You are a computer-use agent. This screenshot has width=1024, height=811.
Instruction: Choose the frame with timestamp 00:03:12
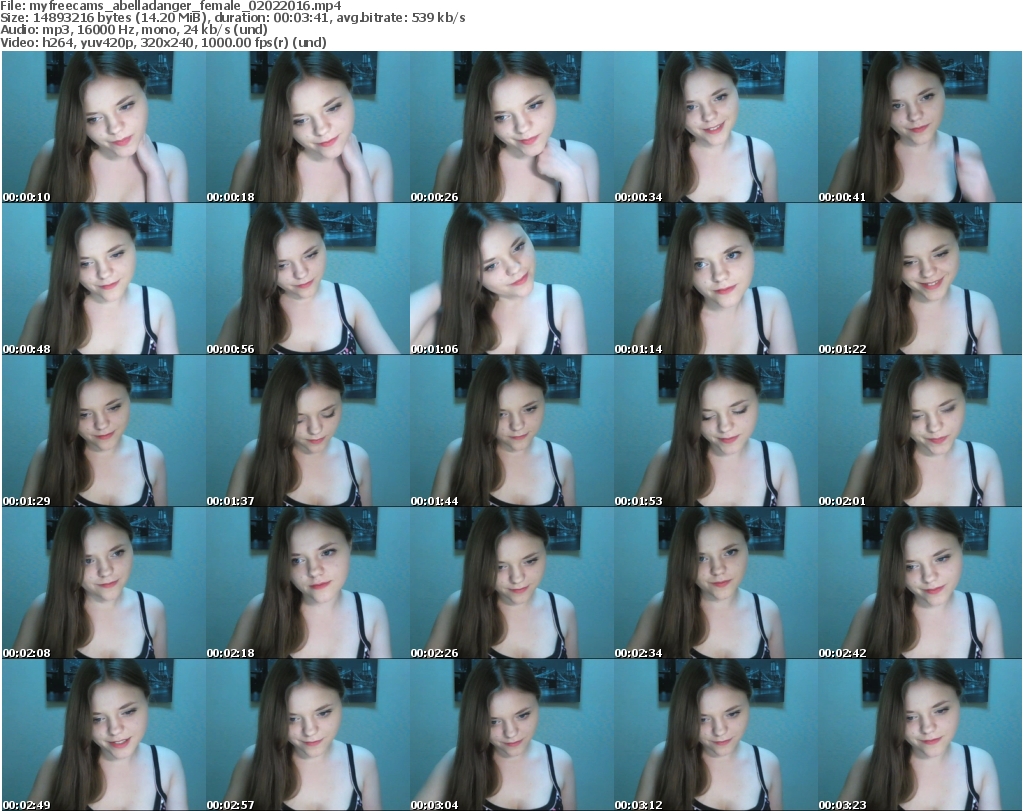[716, 735]
